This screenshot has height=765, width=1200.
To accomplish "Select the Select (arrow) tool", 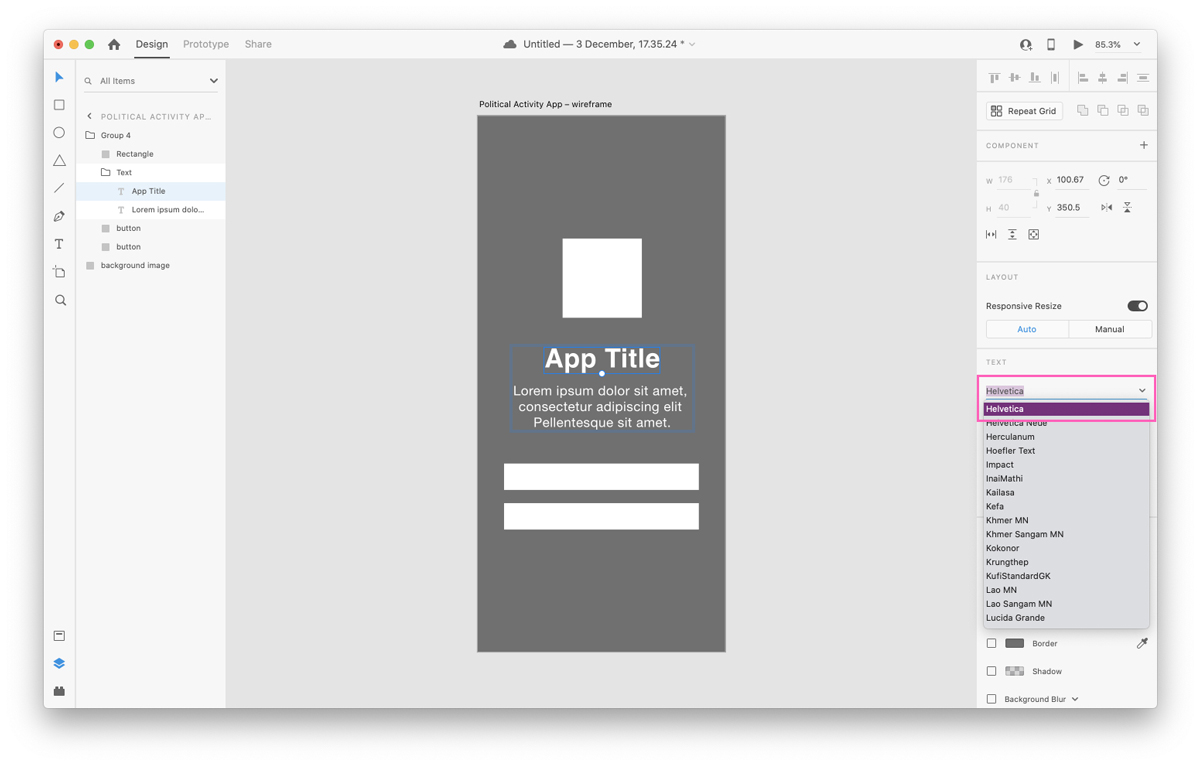I will 59,77.
